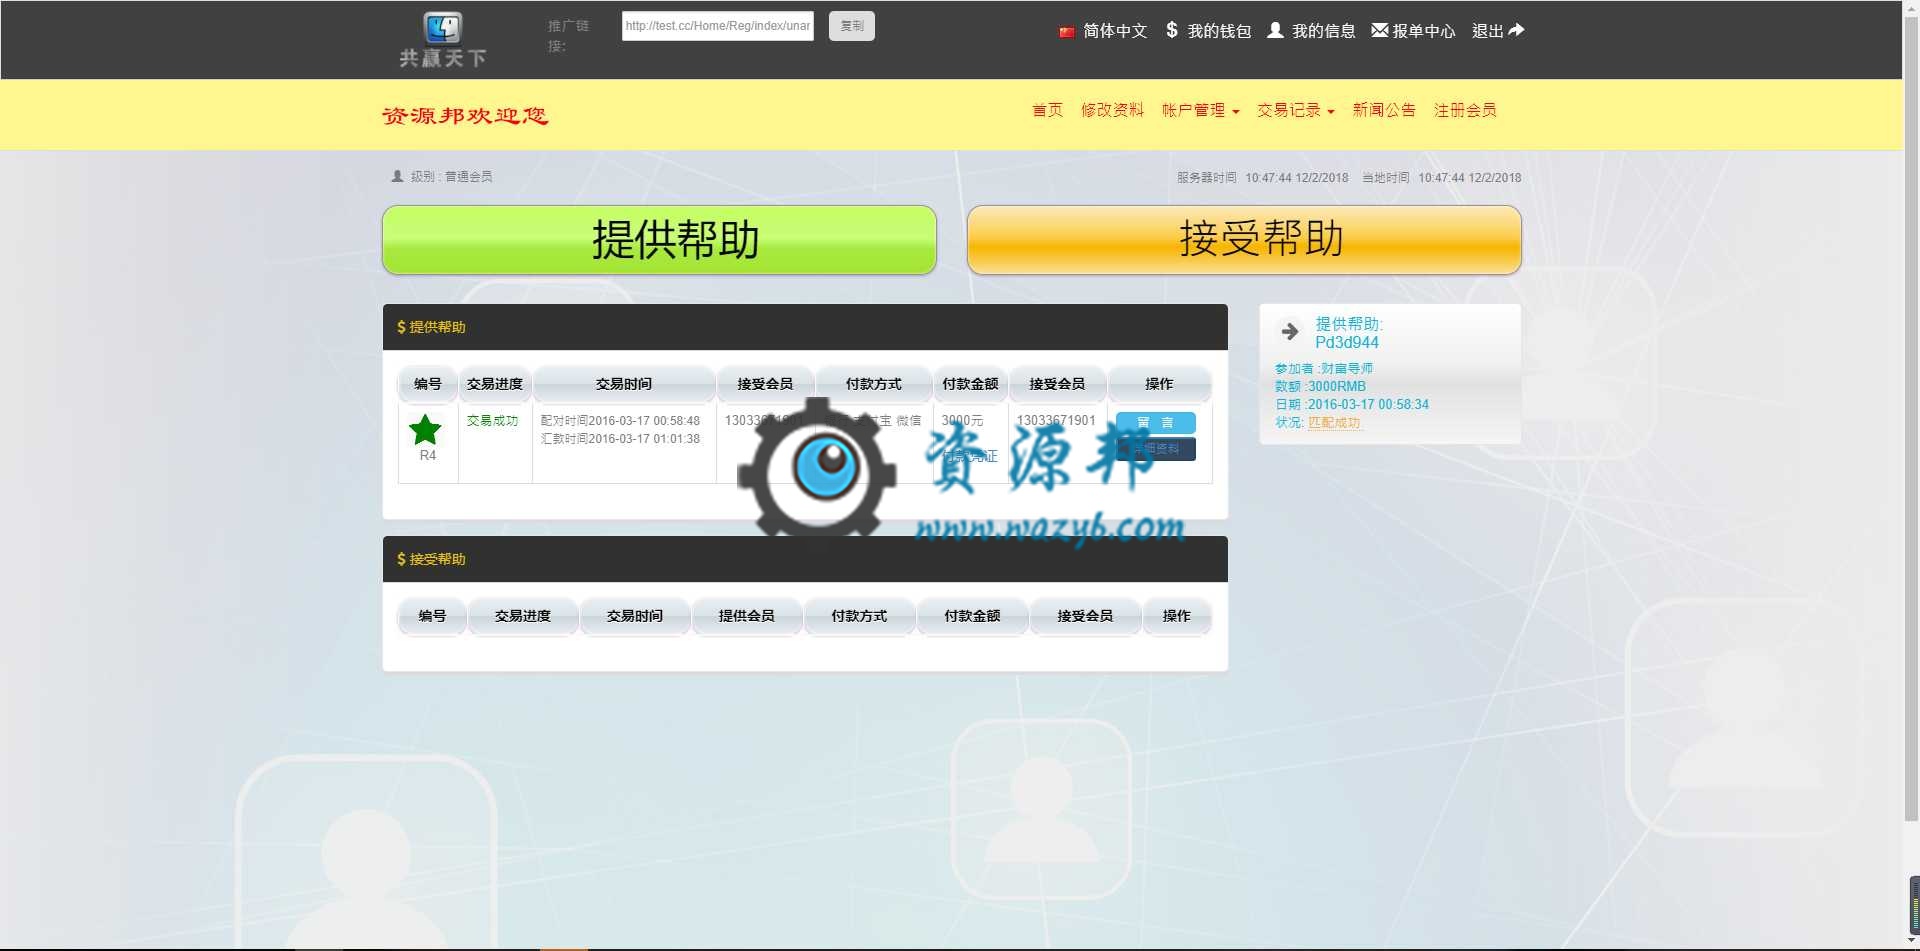Click the orange 接受帮助 button
The width and height of the screenshot is (1920, 951).
click(x=1244, y=240)
